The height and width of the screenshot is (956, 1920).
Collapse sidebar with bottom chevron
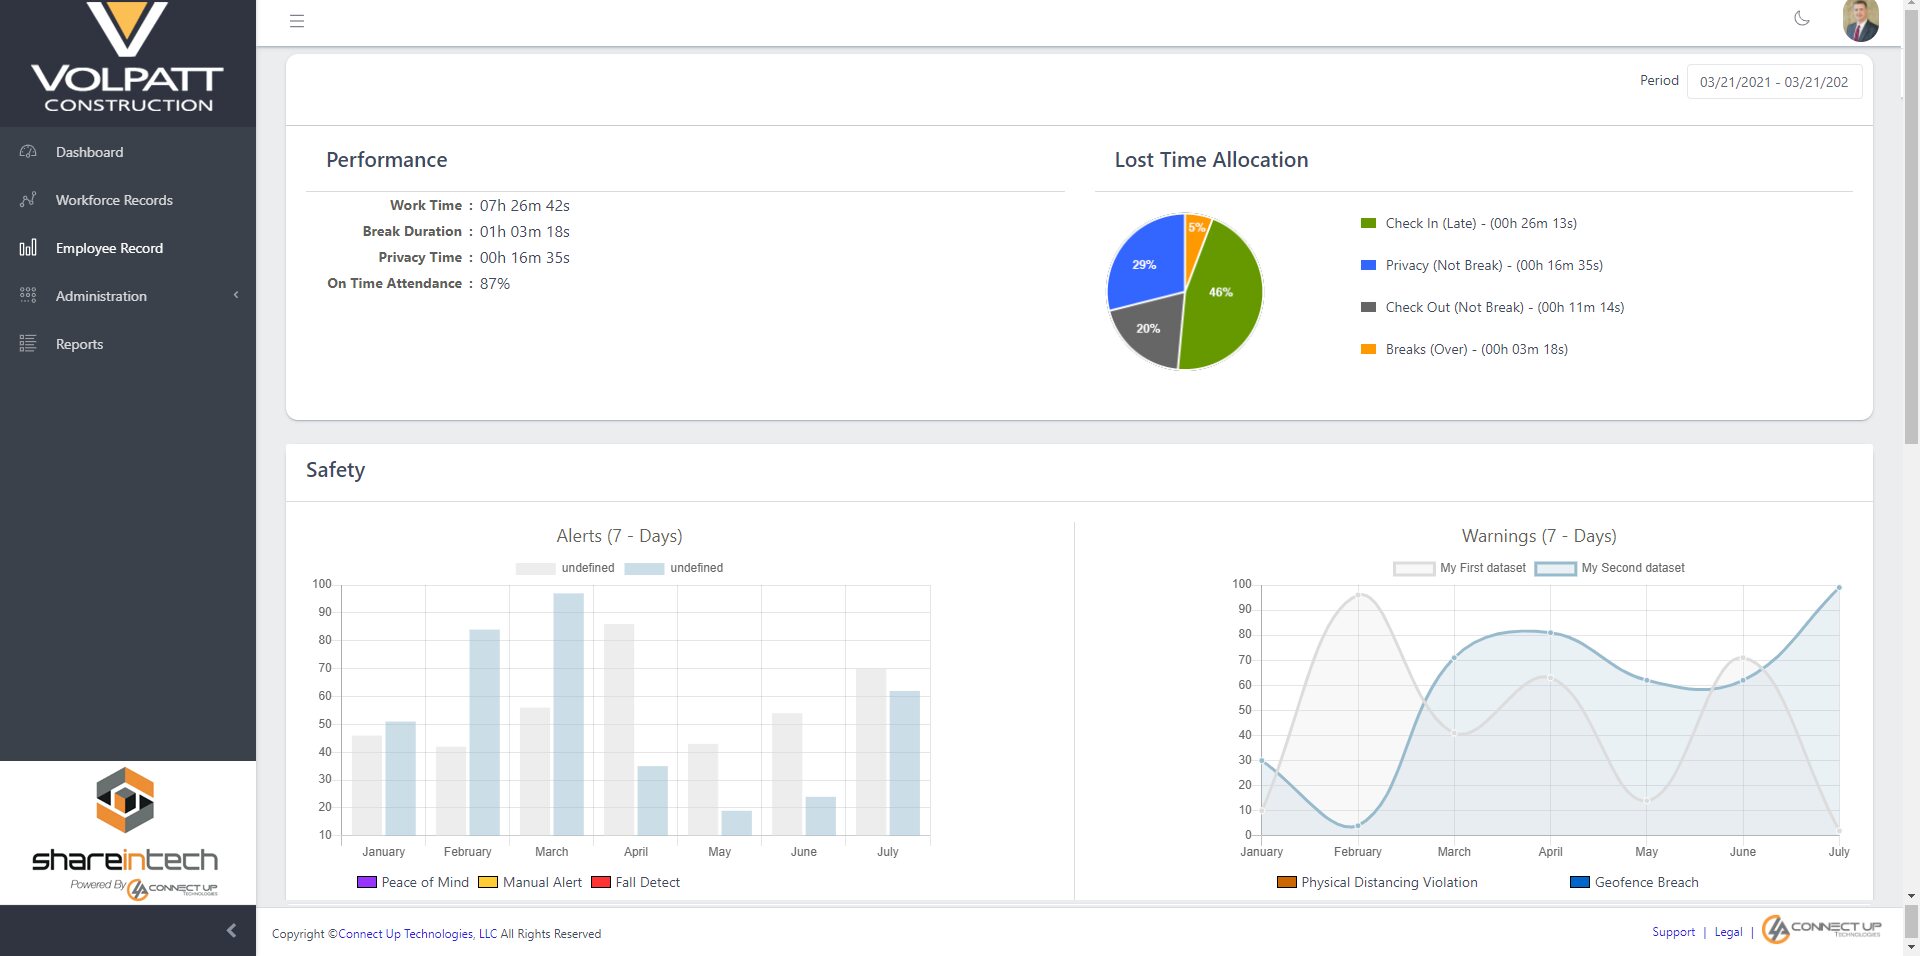[231, 930]
